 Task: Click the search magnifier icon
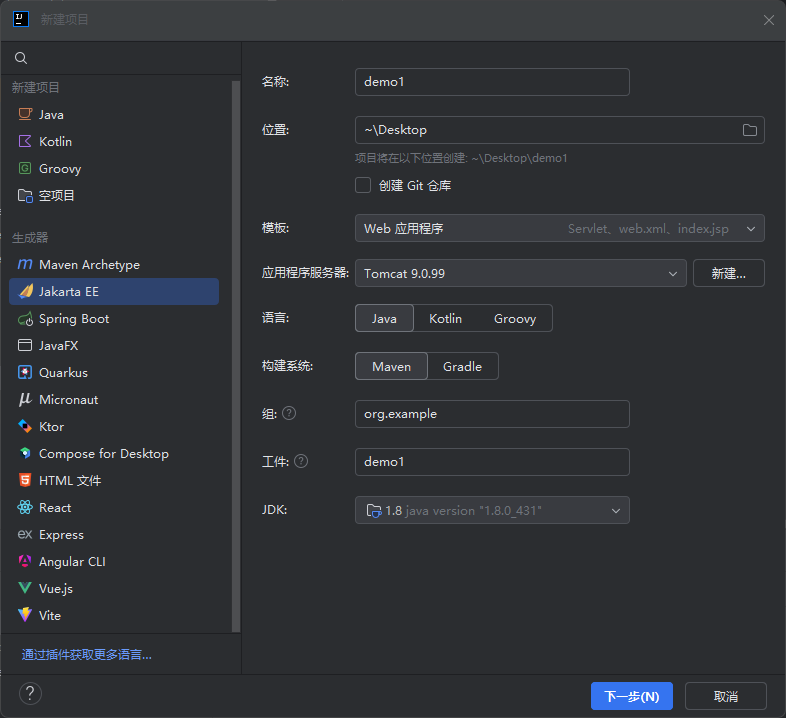click(21, 58)
